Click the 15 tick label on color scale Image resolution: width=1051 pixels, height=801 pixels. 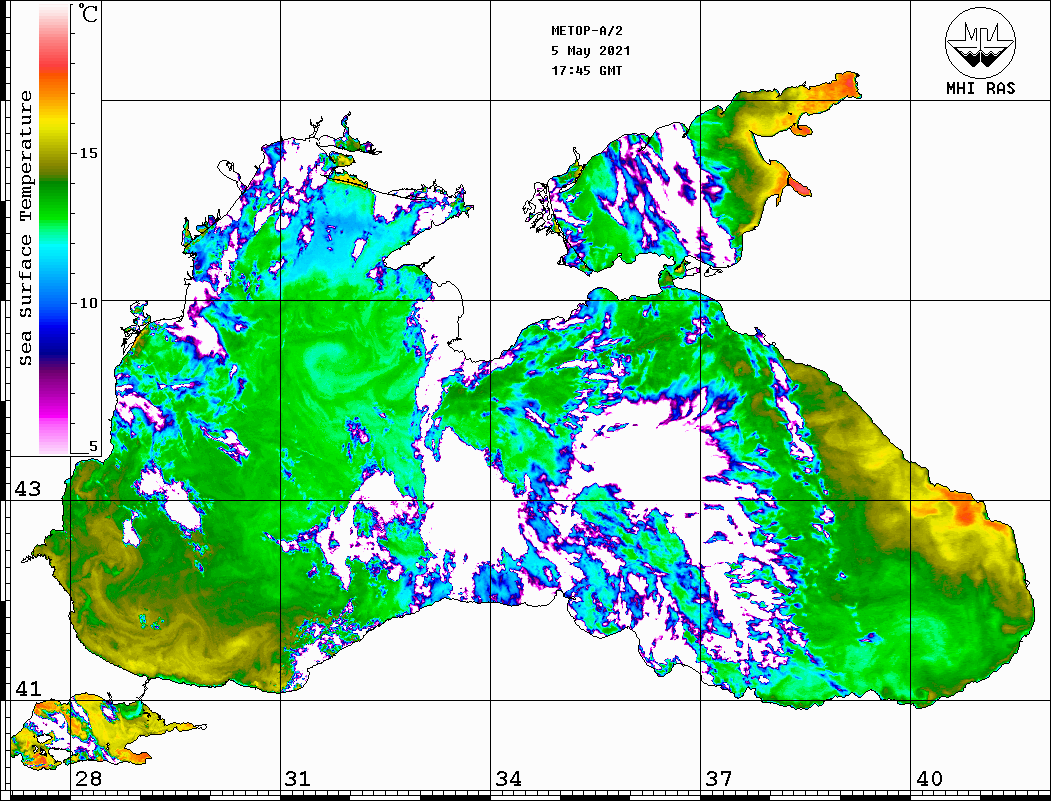(88, 153)
